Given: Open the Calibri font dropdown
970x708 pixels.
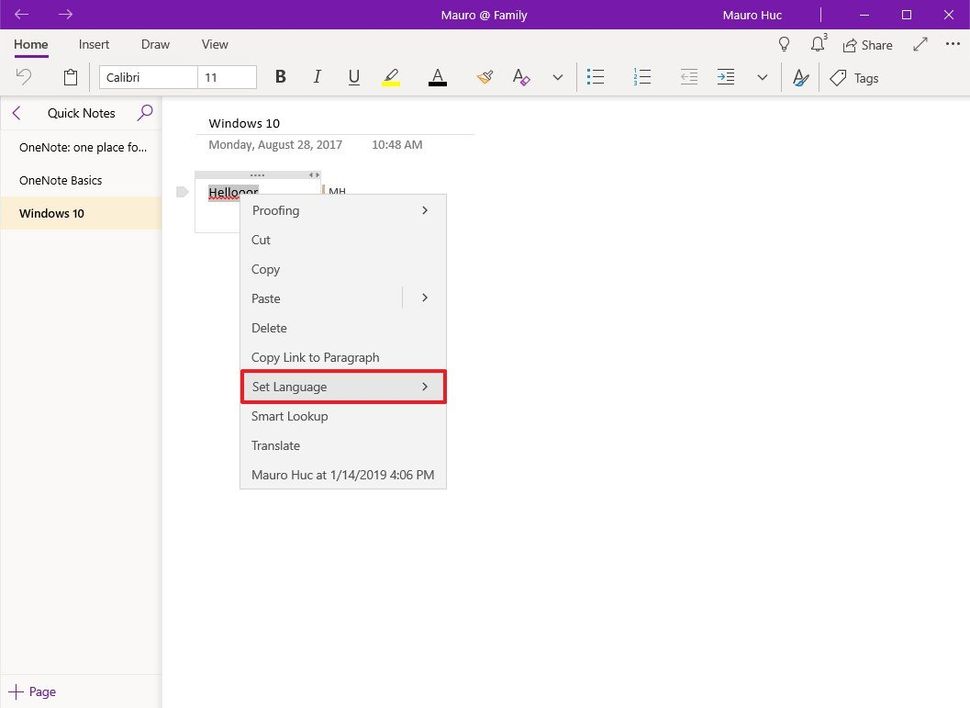Looking at the screenshot, I should pyautogui.click(x=150, y=77).
